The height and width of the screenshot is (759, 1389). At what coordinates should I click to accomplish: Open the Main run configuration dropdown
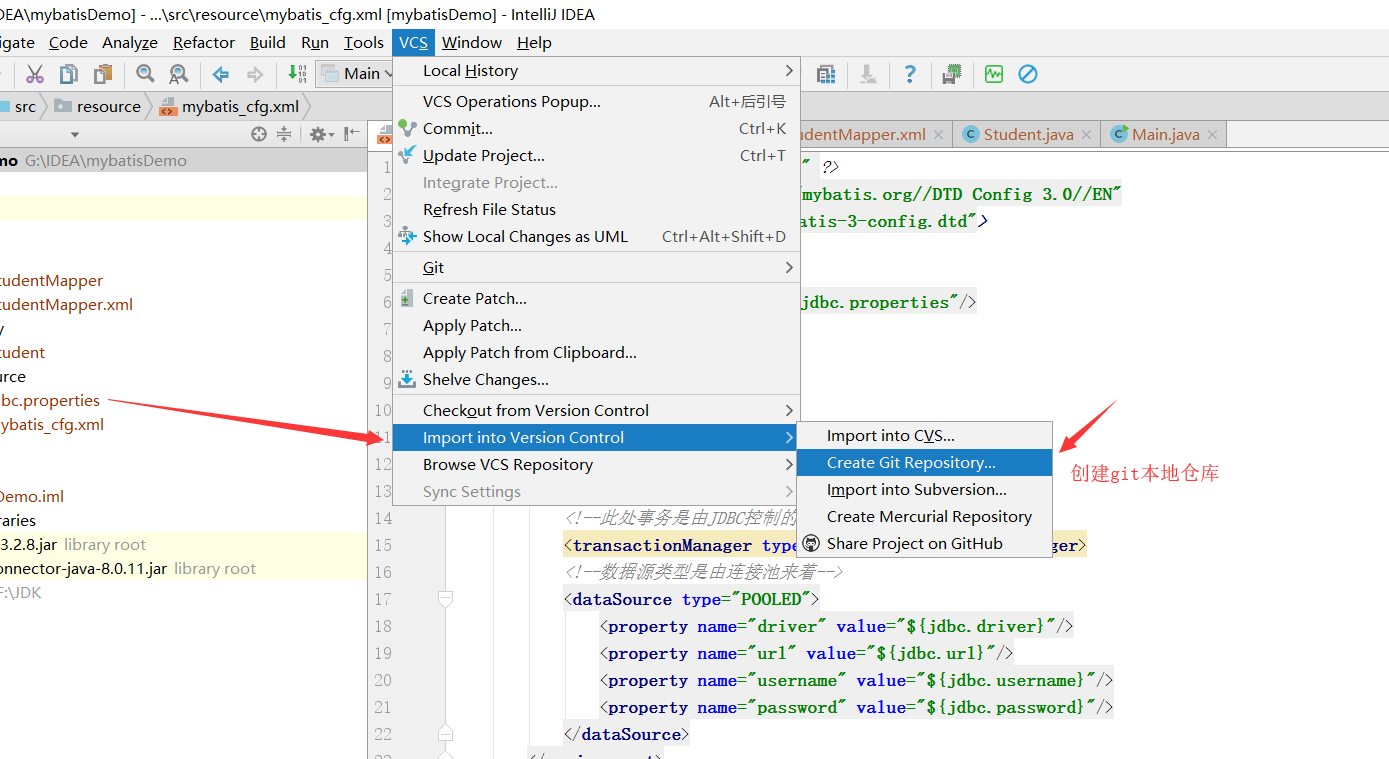coord(356,73)
